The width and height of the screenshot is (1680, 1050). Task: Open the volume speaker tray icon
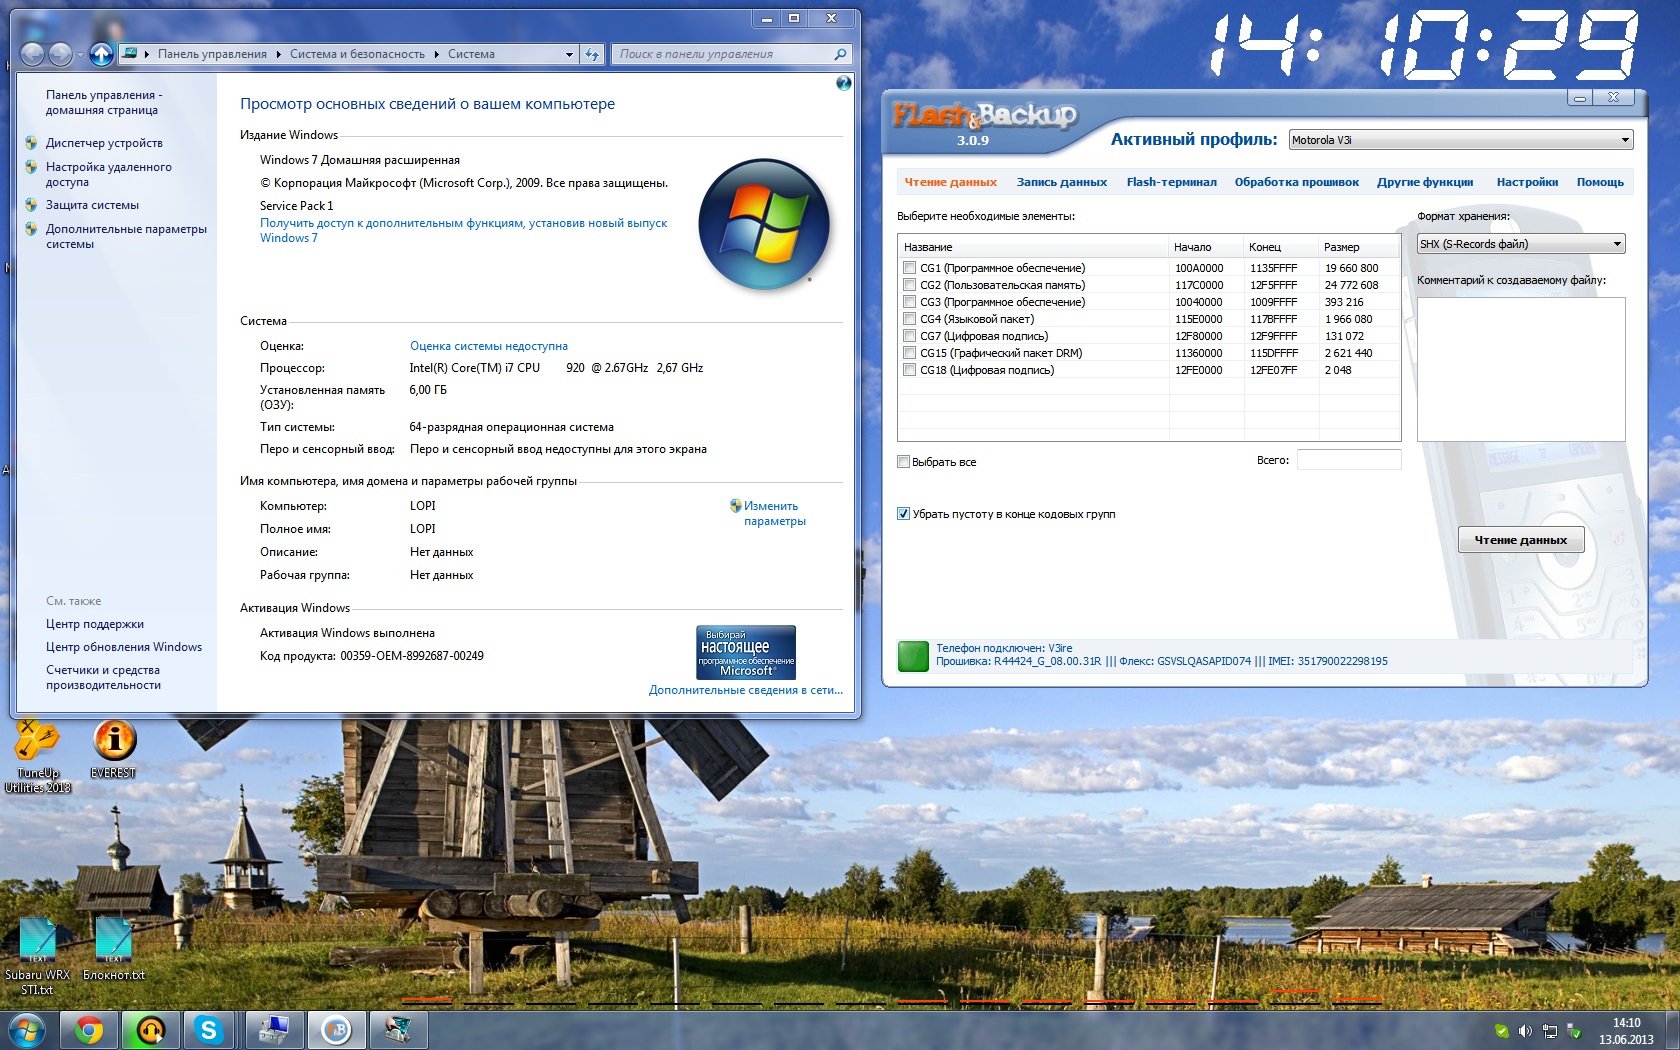(1525, 1030)
